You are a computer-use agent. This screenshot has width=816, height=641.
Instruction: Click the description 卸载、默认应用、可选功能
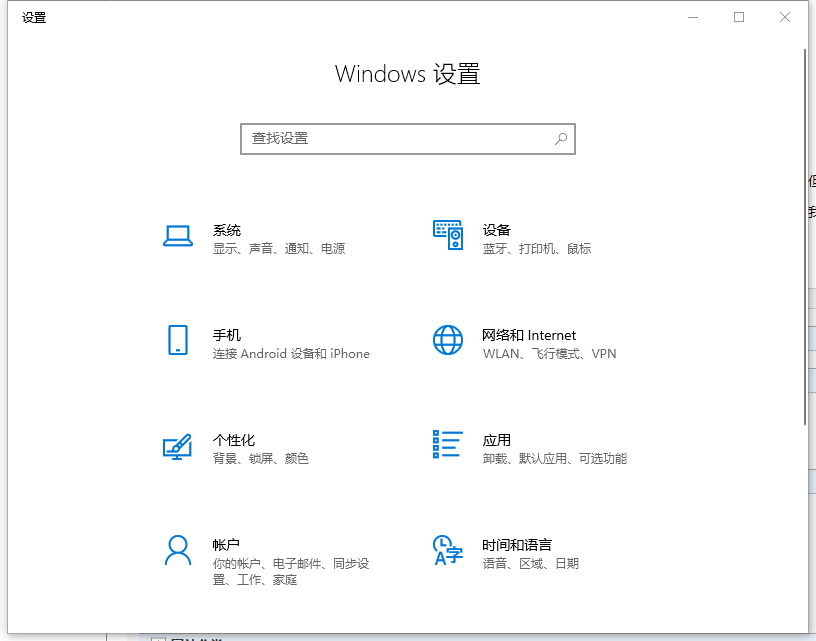(x=555, y=459)
